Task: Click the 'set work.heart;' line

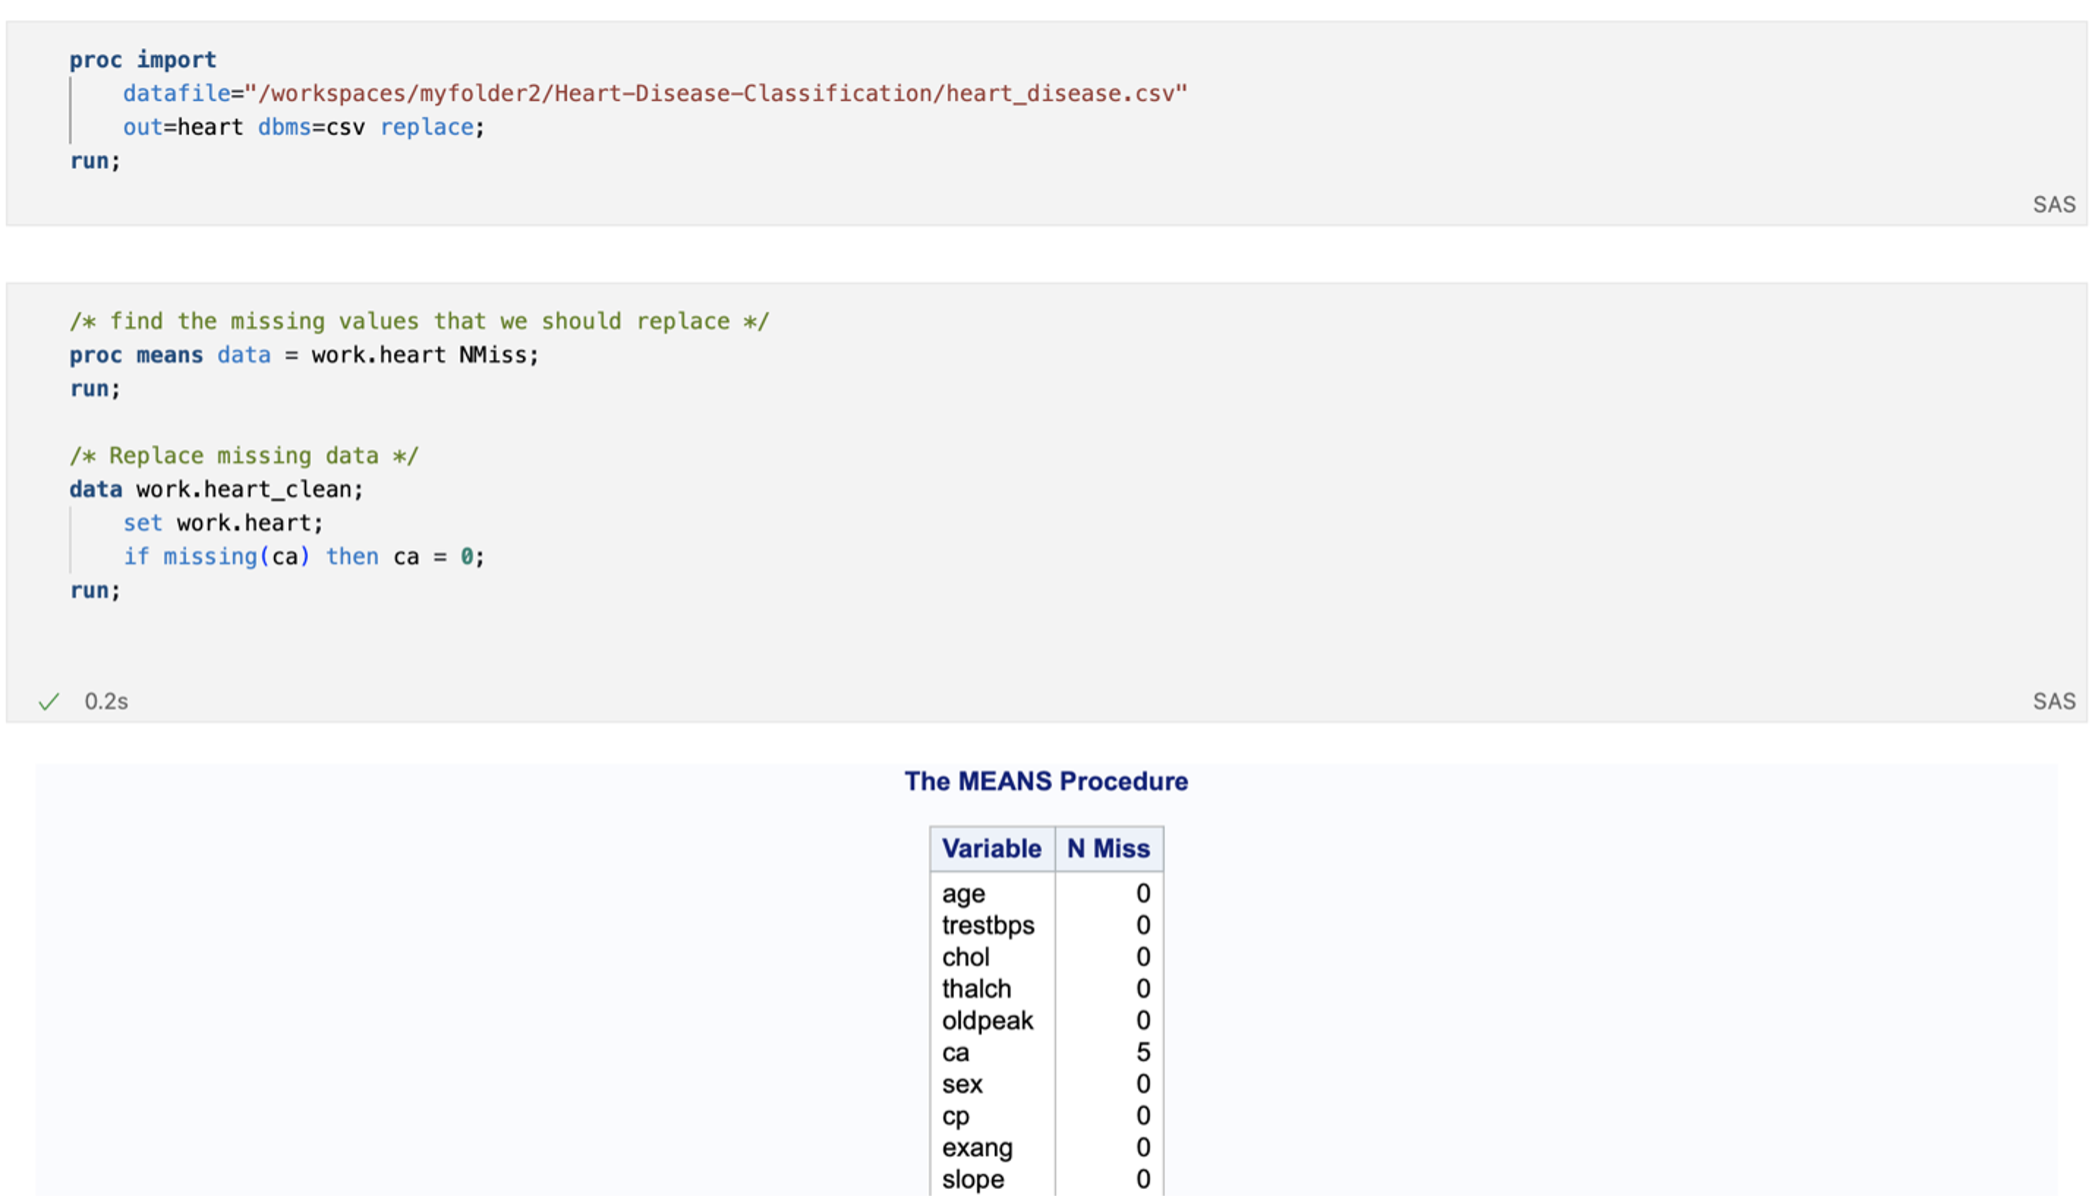Action: 223,524
